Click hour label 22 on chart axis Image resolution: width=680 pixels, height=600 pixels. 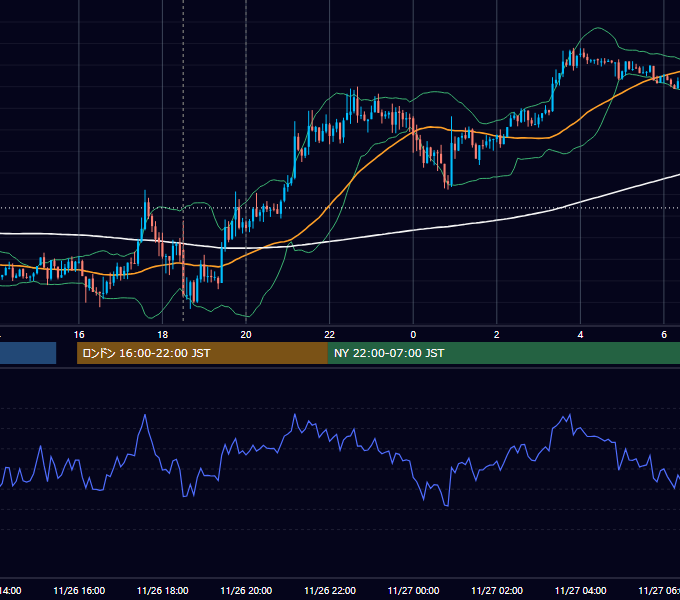pos(330,335)
